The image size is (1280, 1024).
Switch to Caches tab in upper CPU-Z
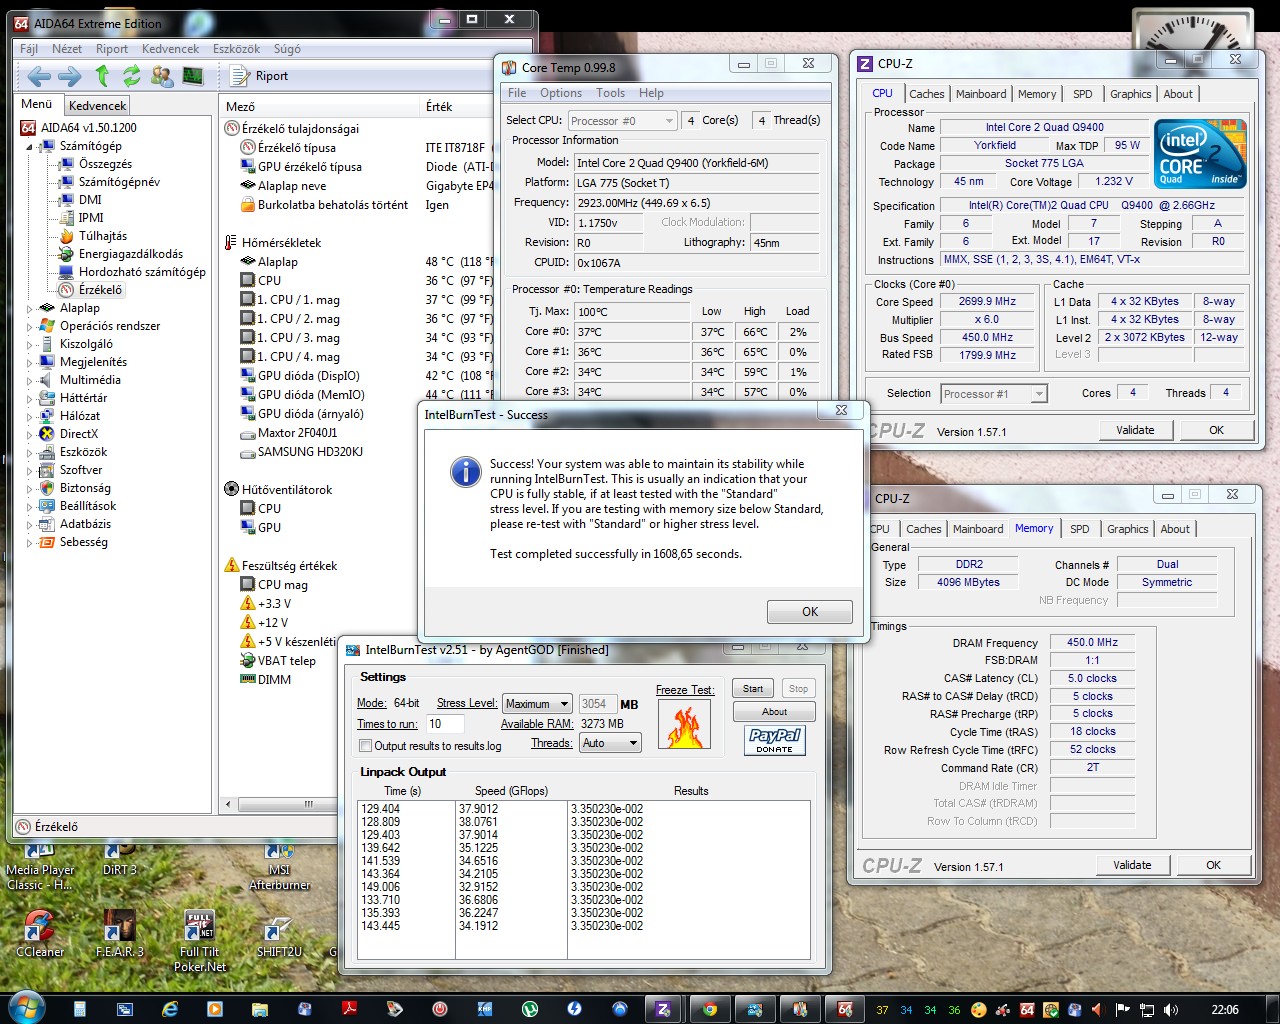[926, 94]
